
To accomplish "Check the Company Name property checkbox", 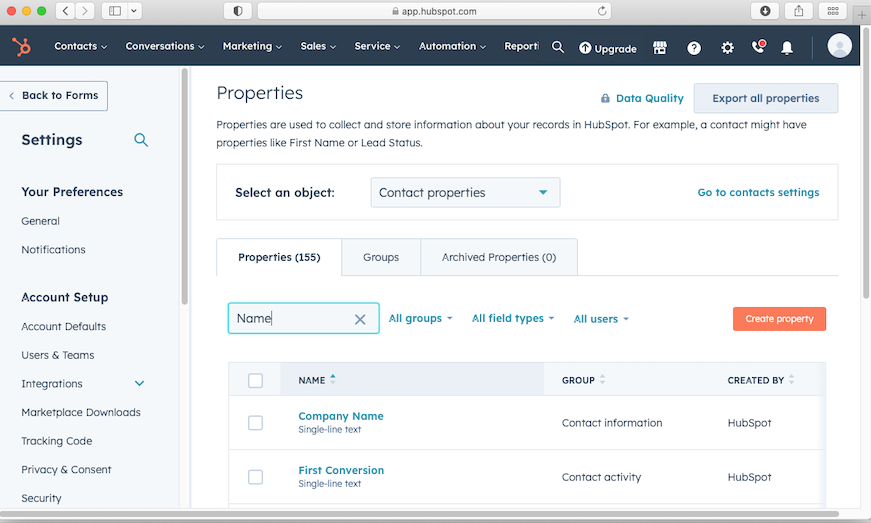I will 255,423.
